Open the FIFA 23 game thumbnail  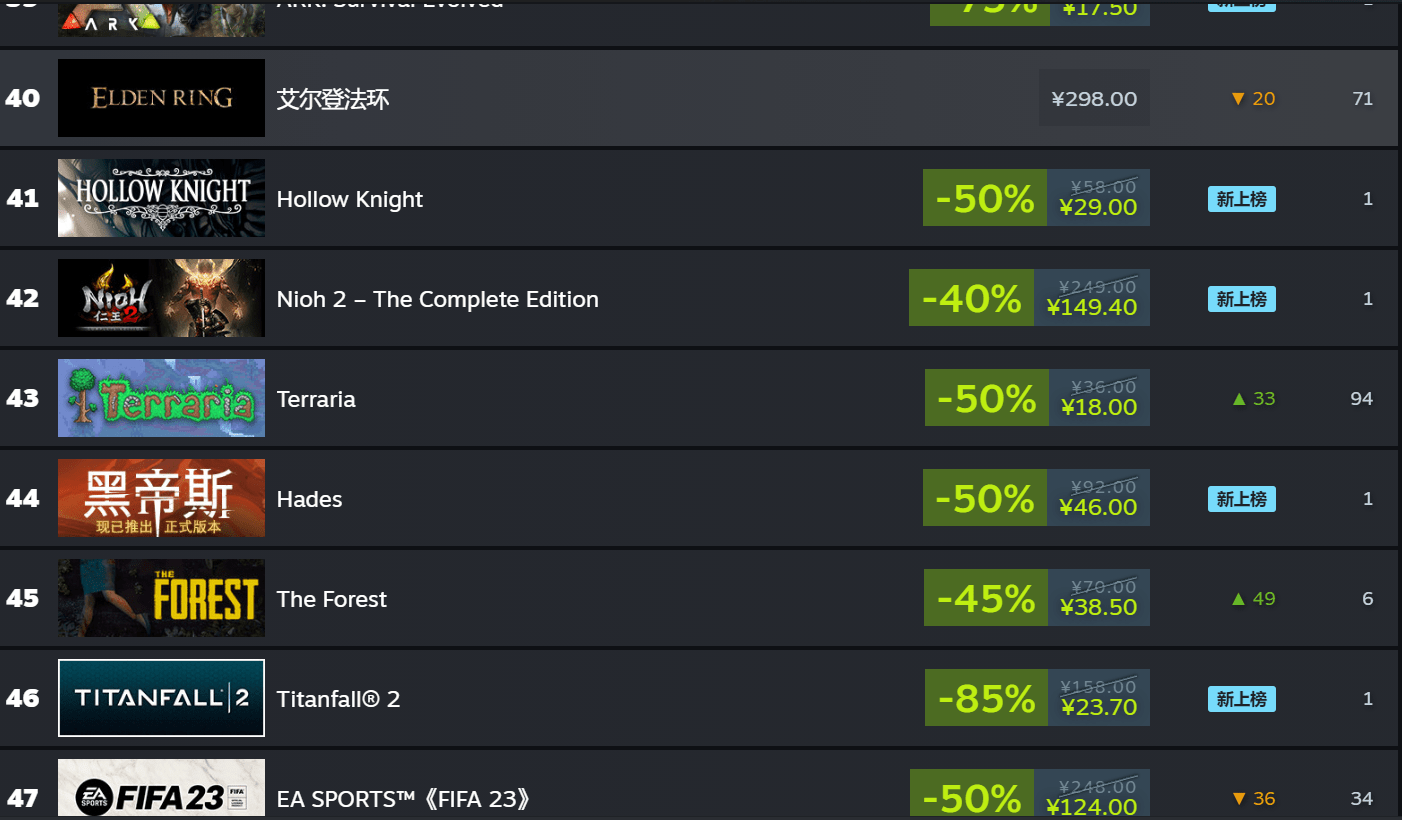point(161,790)
